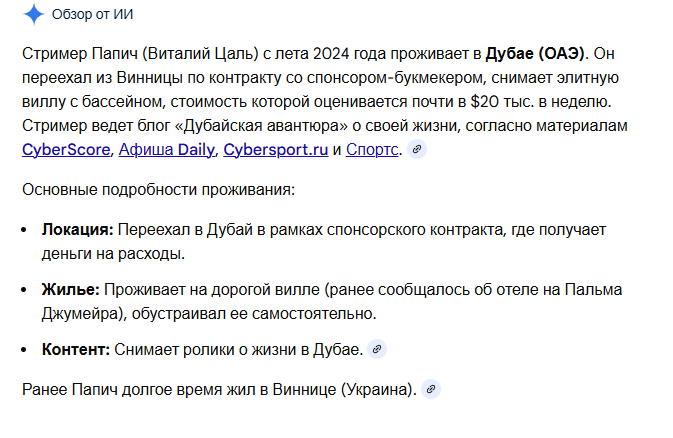Image resolution: width=673 pixels, height=438 pixels.
Task: Follow the Cybersport.ru link
Action: (275, 150)
